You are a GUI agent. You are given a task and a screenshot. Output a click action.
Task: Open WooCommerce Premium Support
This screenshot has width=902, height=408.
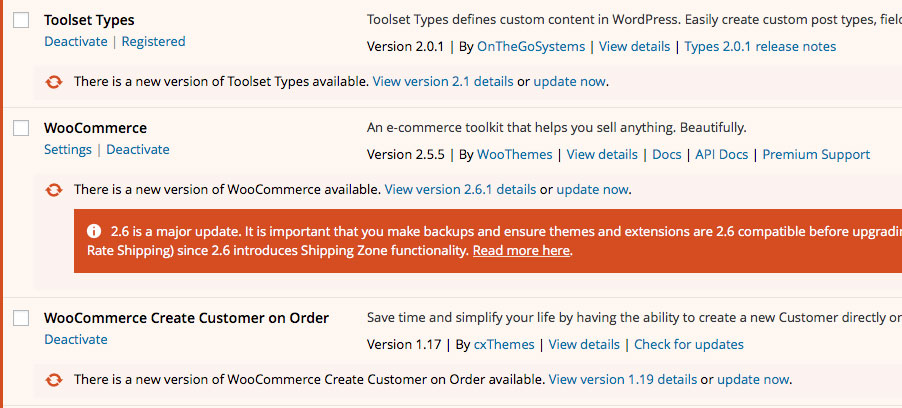coord(816,155)
